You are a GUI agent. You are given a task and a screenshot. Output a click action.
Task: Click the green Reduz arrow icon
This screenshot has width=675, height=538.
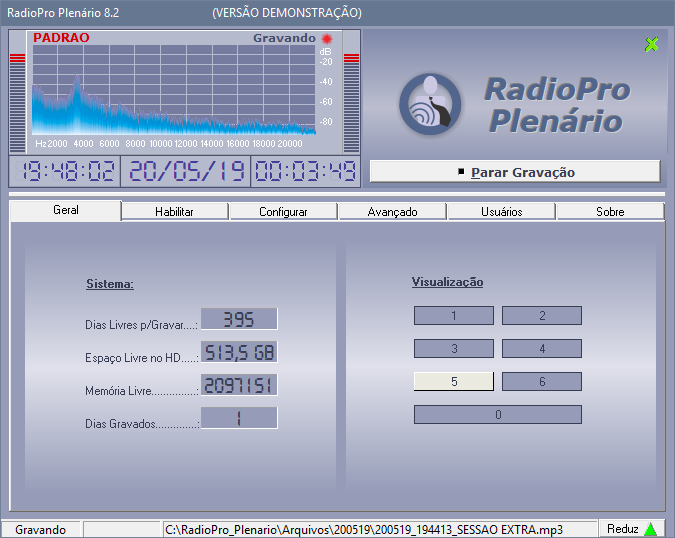tap(650, 529)
